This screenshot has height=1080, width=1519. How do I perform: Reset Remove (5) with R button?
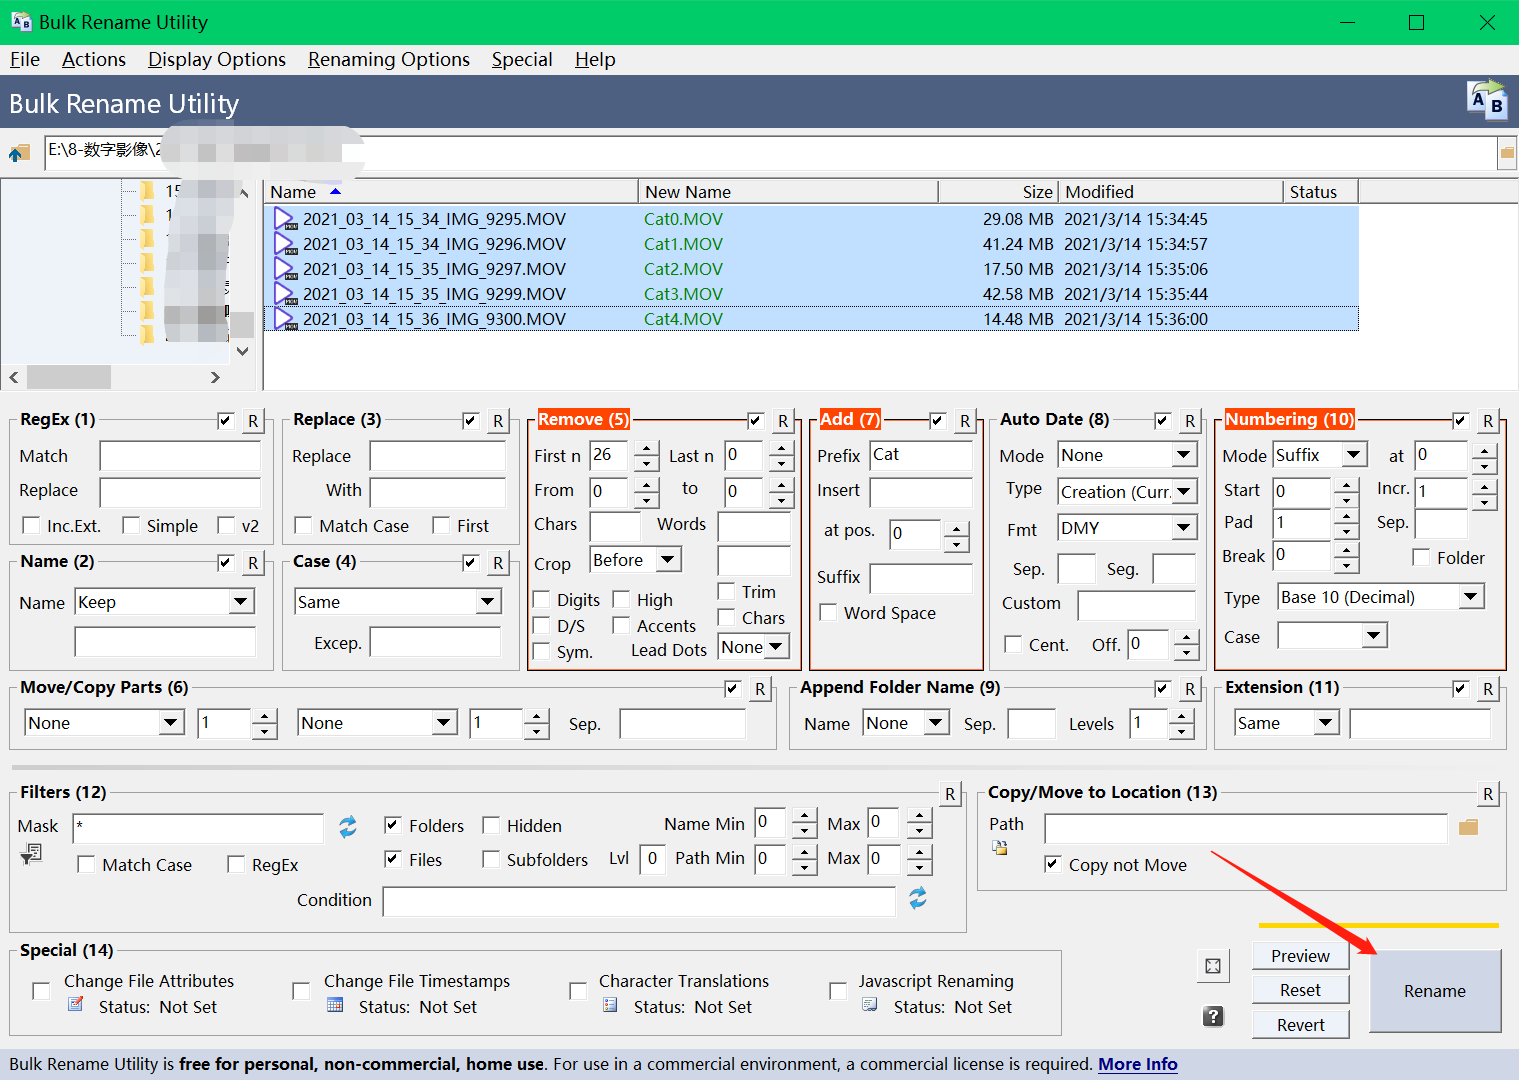pyautogui.click(x=783, y=421)
